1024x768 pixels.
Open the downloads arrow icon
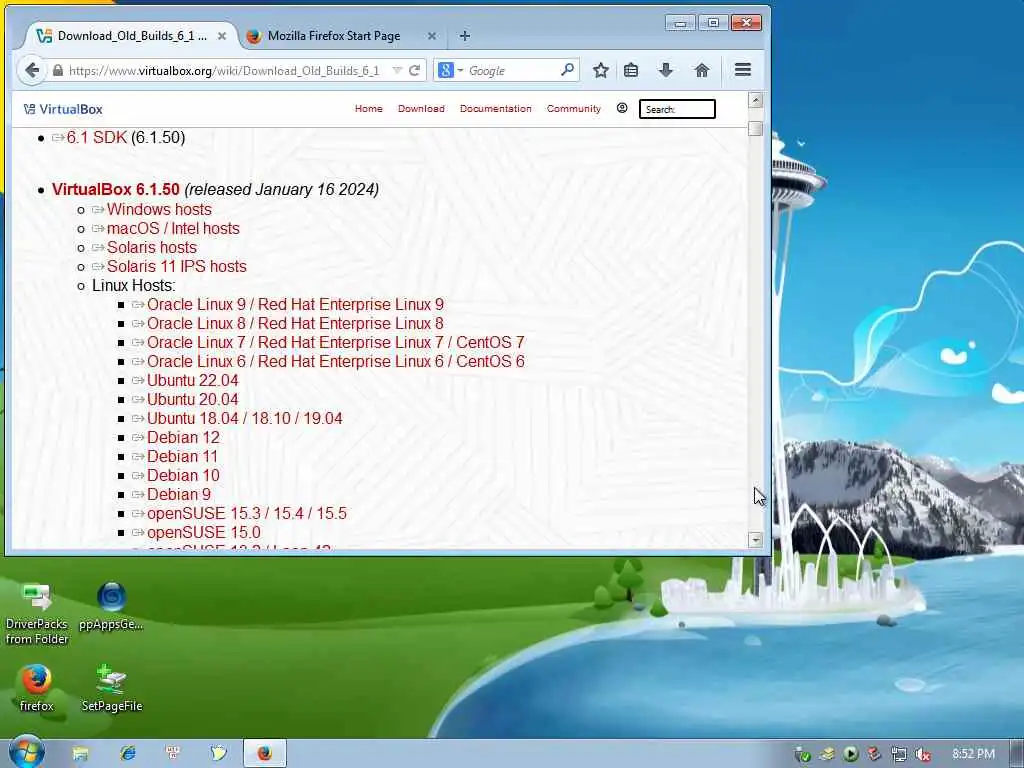coord(665,71)
